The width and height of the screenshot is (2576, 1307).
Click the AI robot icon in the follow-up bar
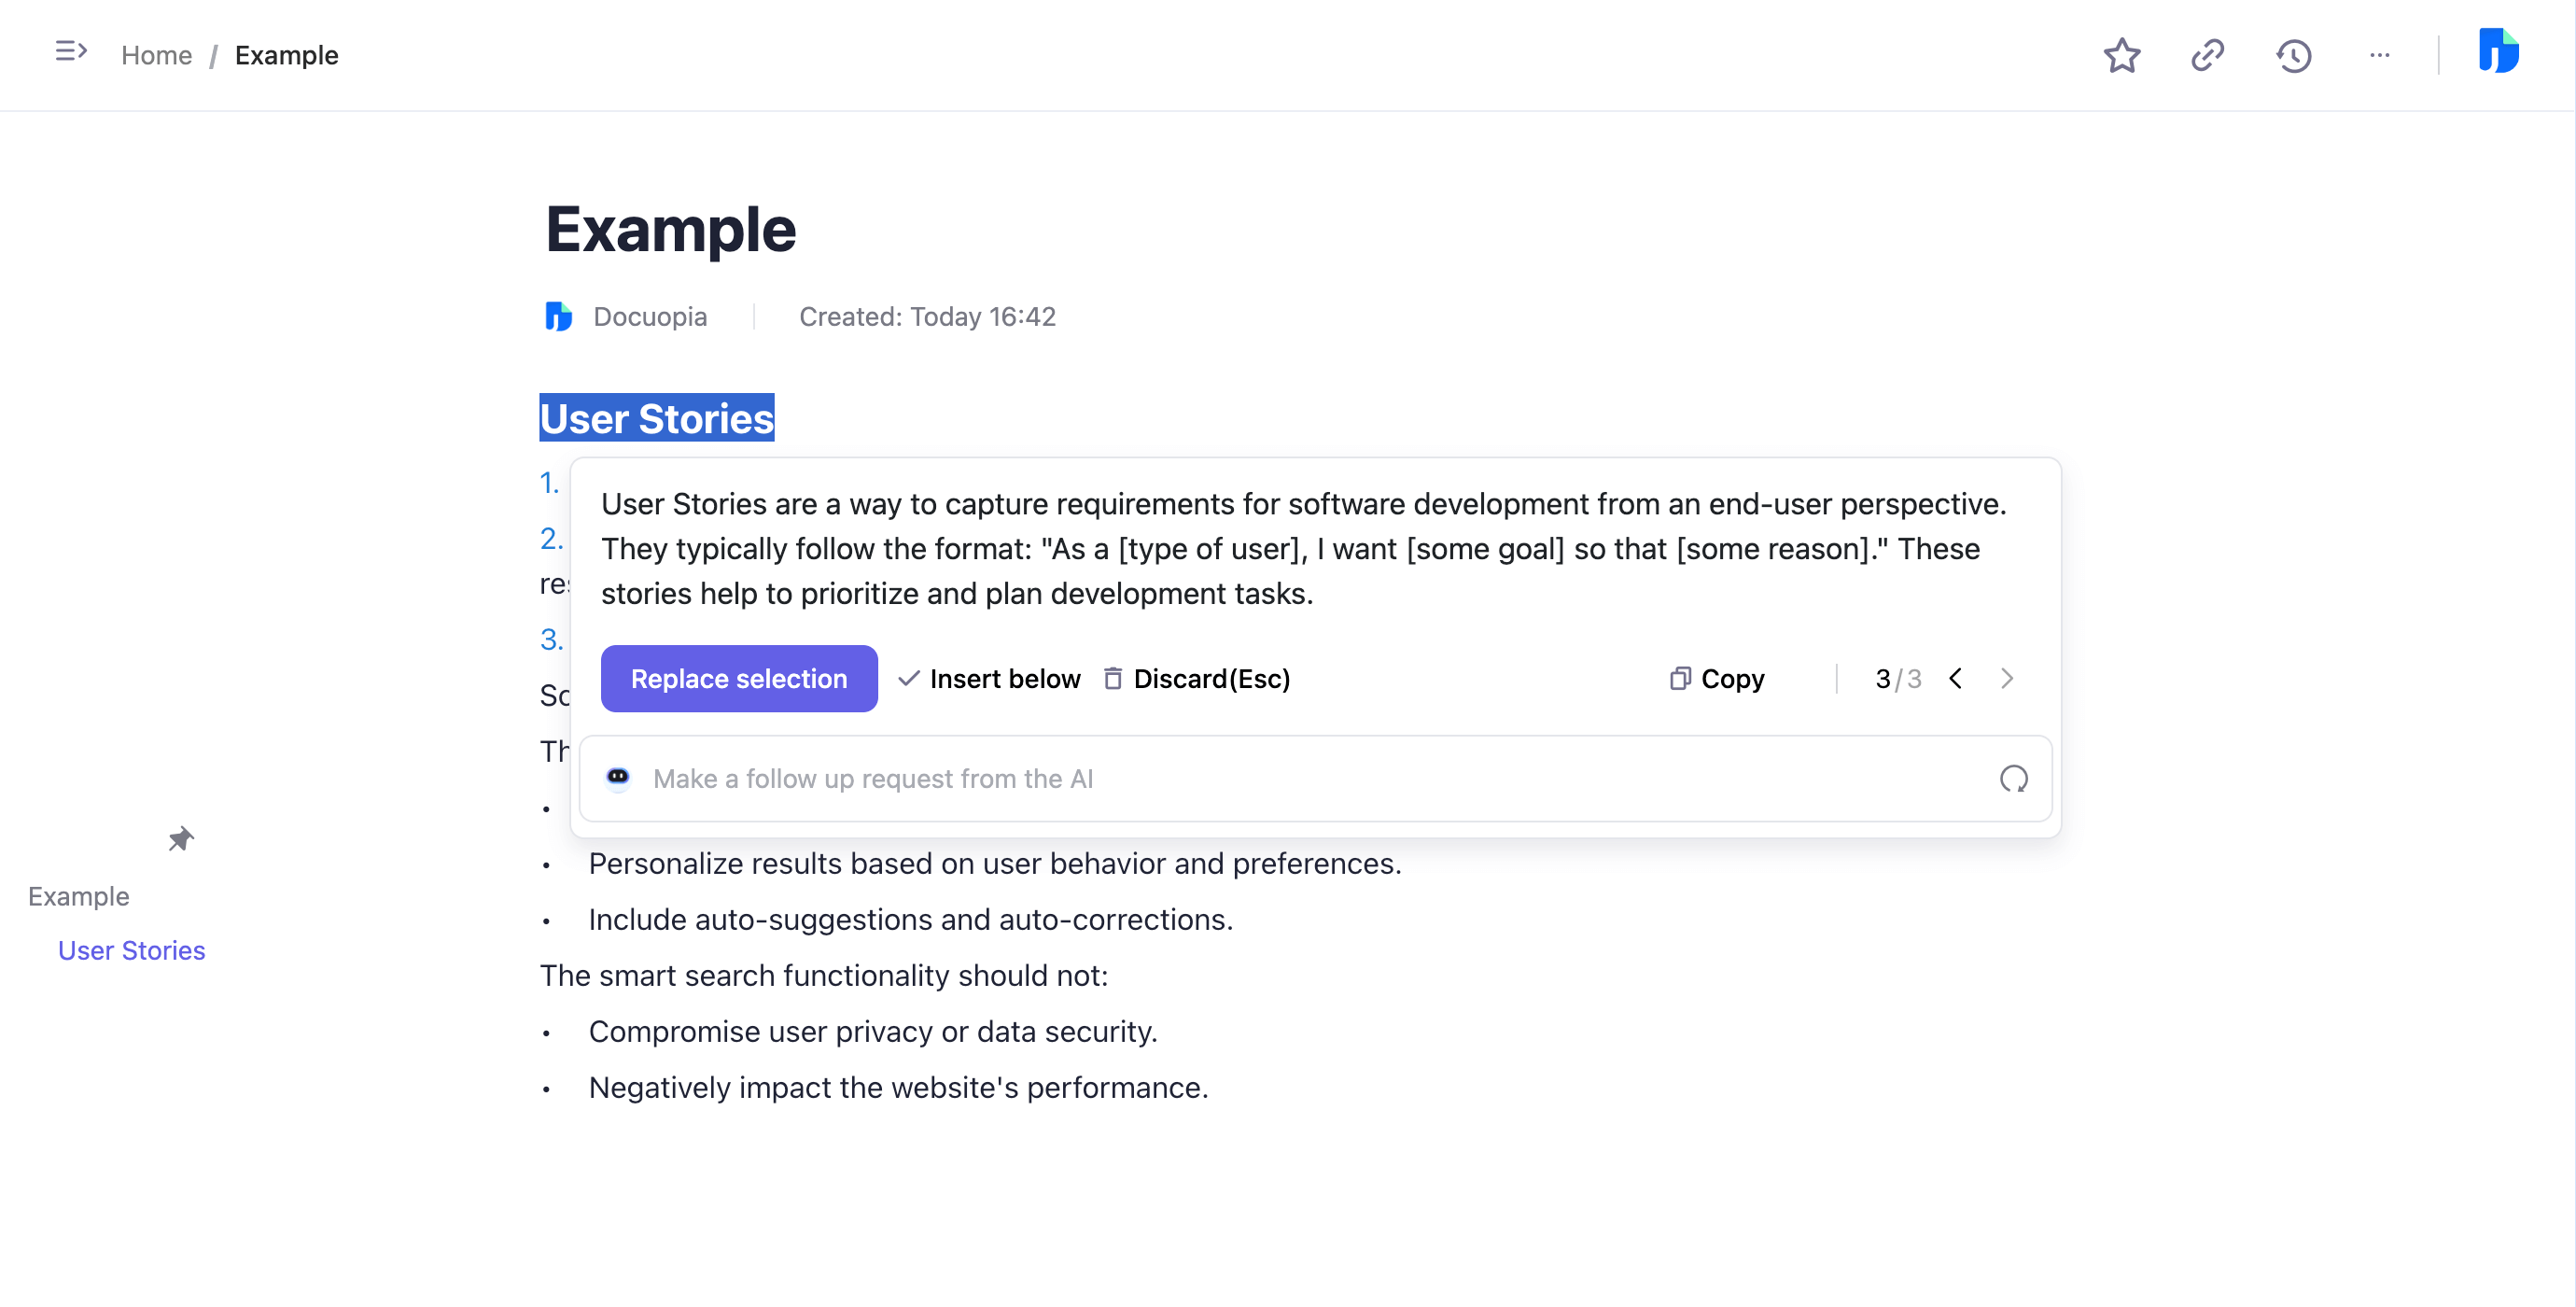pyautogui.click(x=619, y=778)
